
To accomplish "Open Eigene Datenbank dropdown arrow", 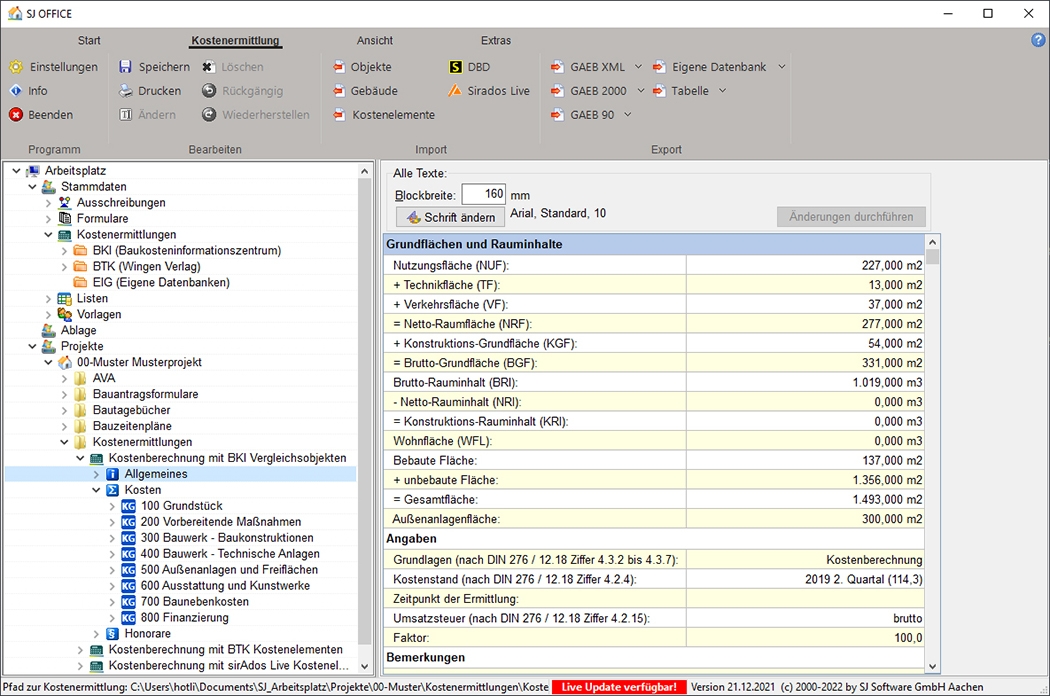I will point(782,67).
